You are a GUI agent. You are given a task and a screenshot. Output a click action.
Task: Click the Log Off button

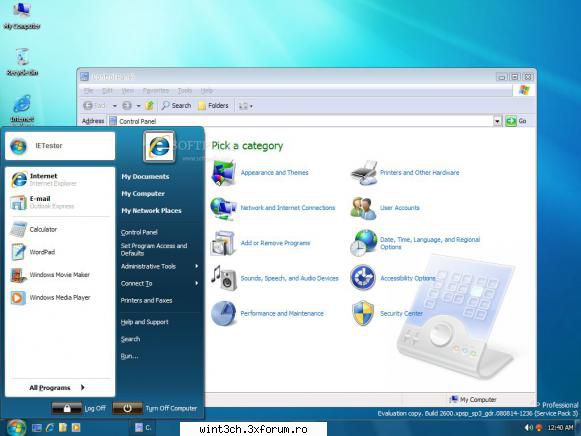coord(79,408)
